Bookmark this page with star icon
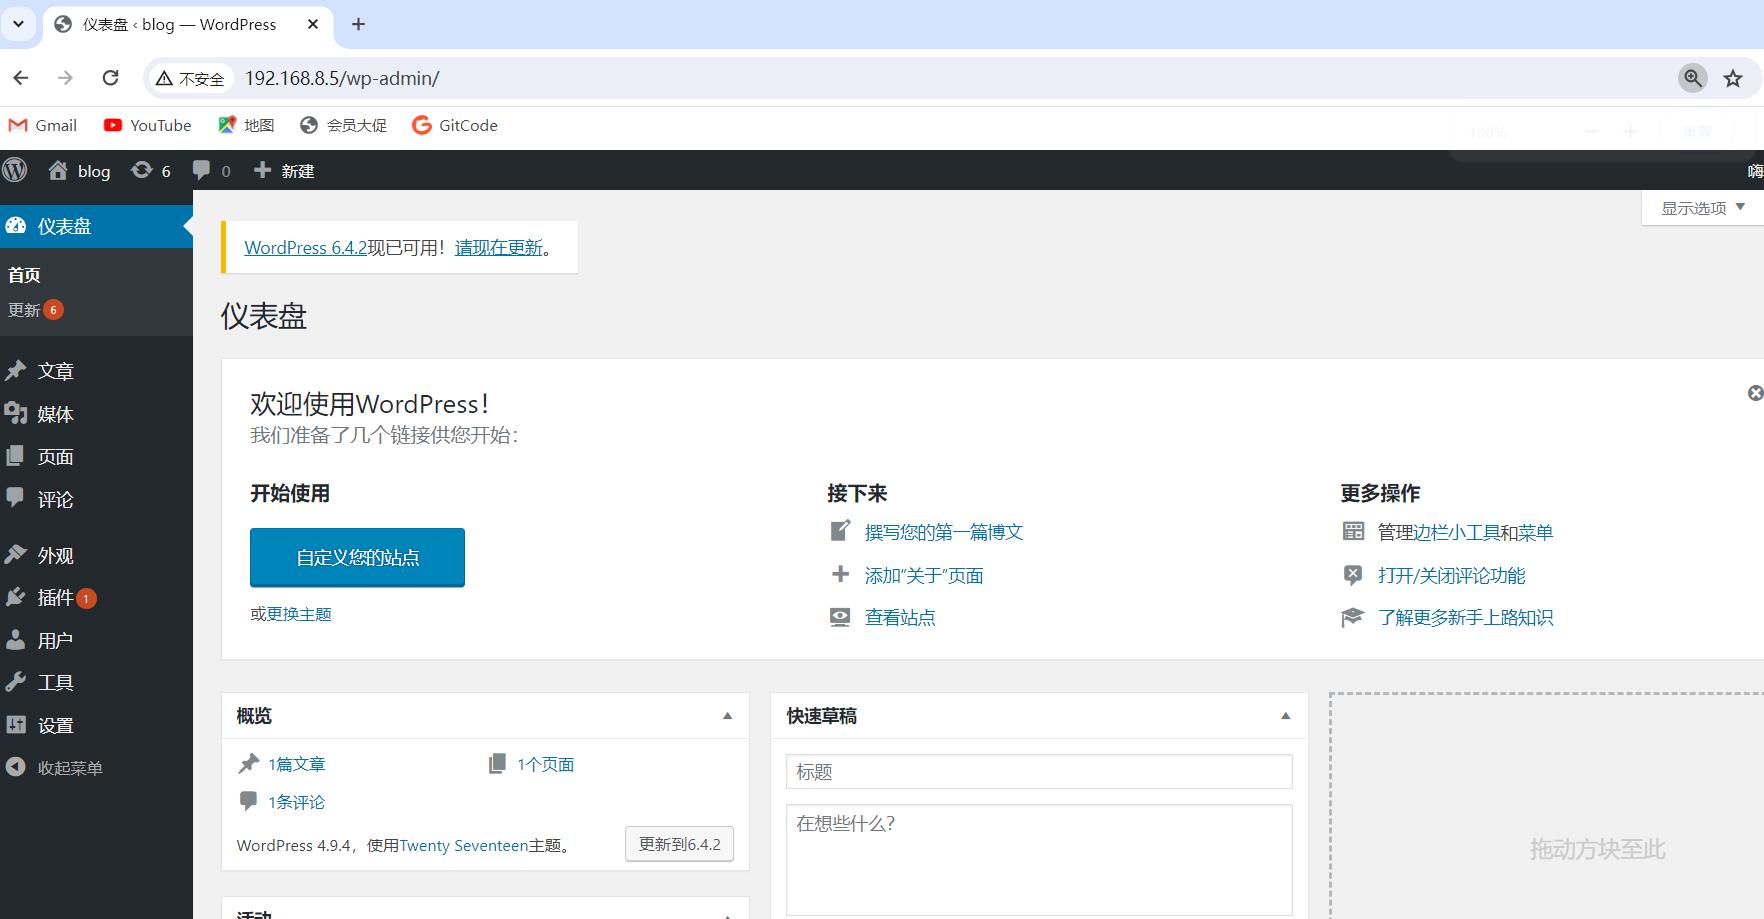Image resolution: width=1764 pixels, height=919 pixels. [1733, 78]
